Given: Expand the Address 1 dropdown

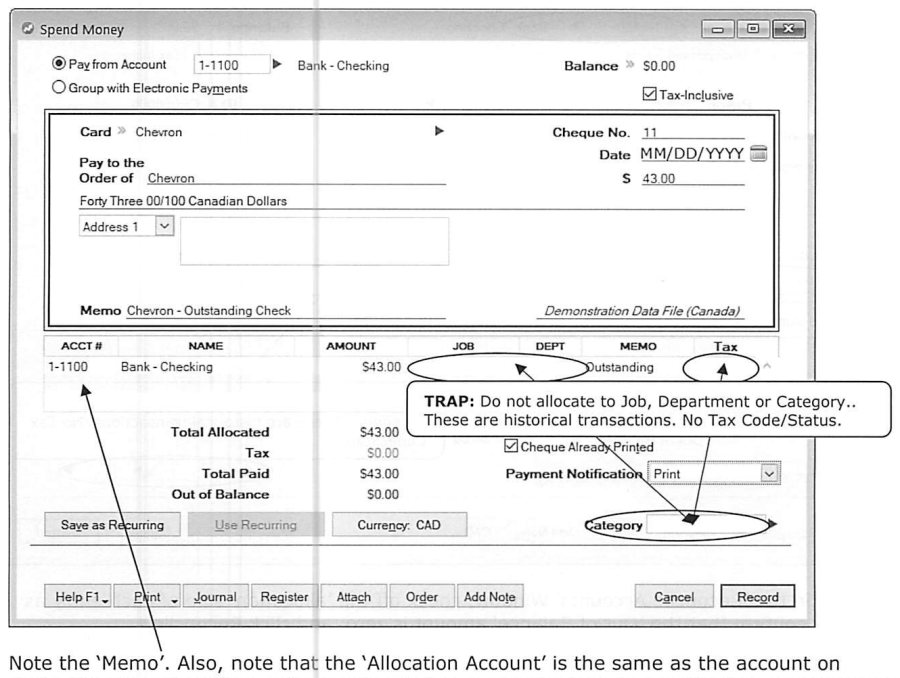Looking at the screenshot, I should coord(164,226).
